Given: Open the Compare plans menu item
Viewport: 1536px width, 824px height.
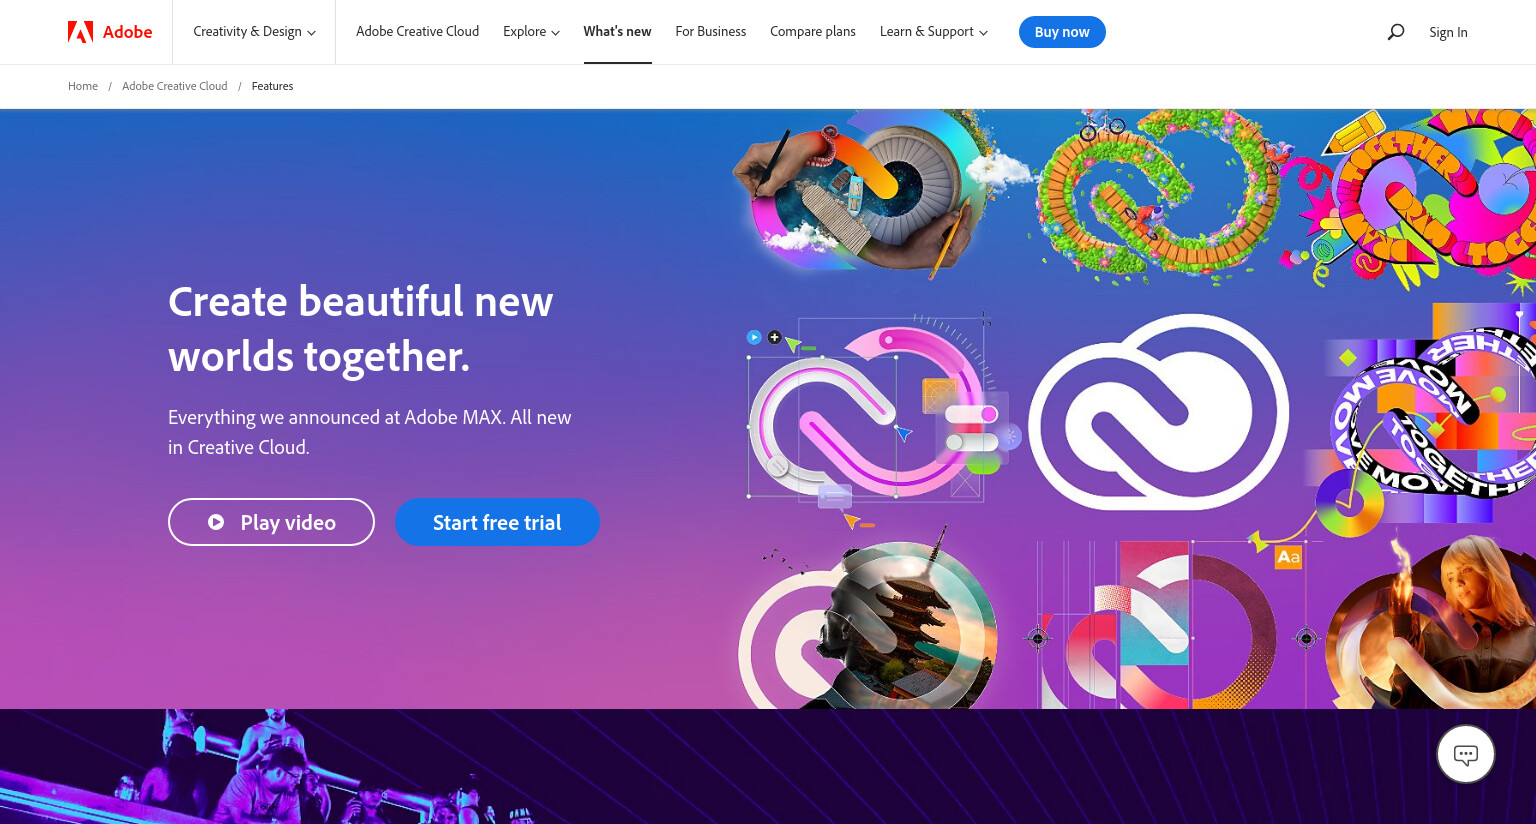Looking at the screenshot, I should tap(812, 32).
